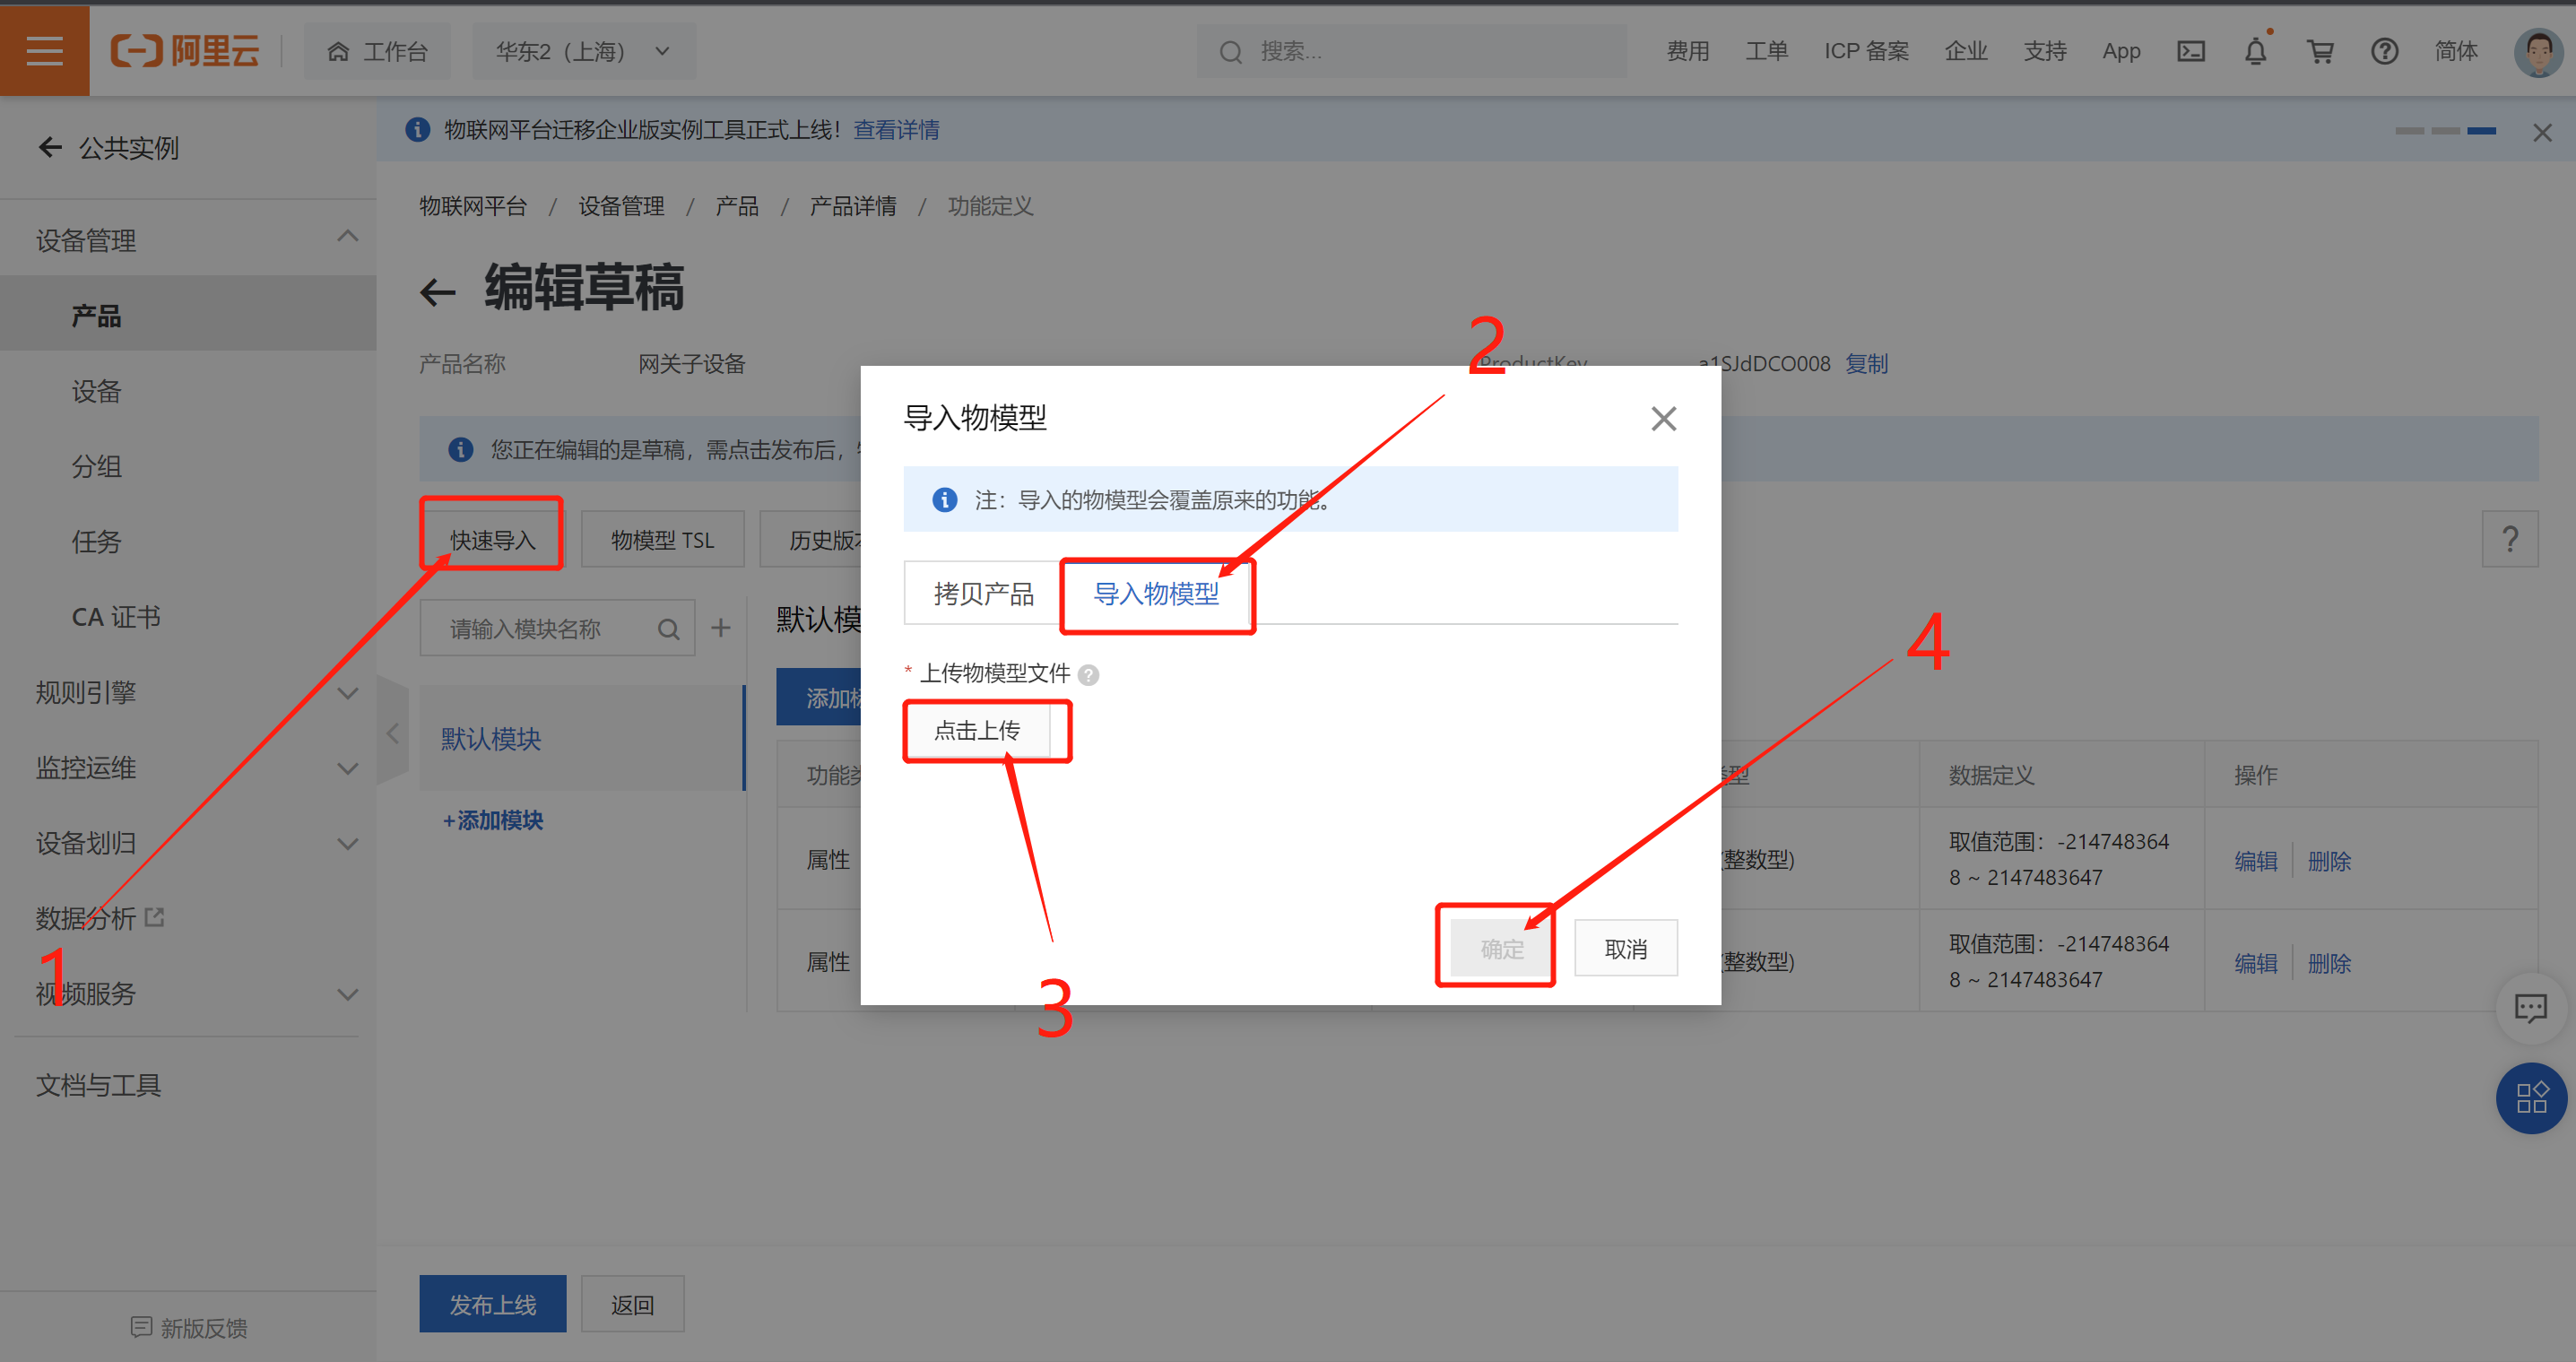Screen dimensions: 2576x1362
Task: Open the 华东2（上海） region dropdown
Action: point(582,51)
